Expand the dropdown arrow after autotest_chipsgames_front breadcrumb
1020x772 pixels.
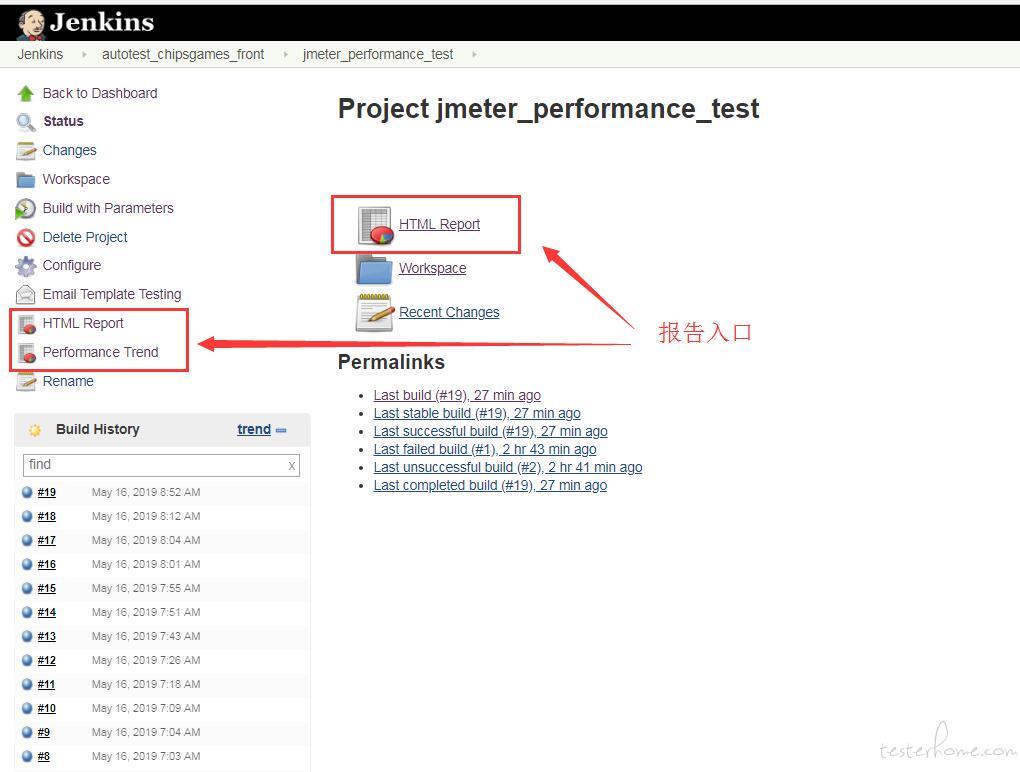pyautogui.click(x=285, y=55)
